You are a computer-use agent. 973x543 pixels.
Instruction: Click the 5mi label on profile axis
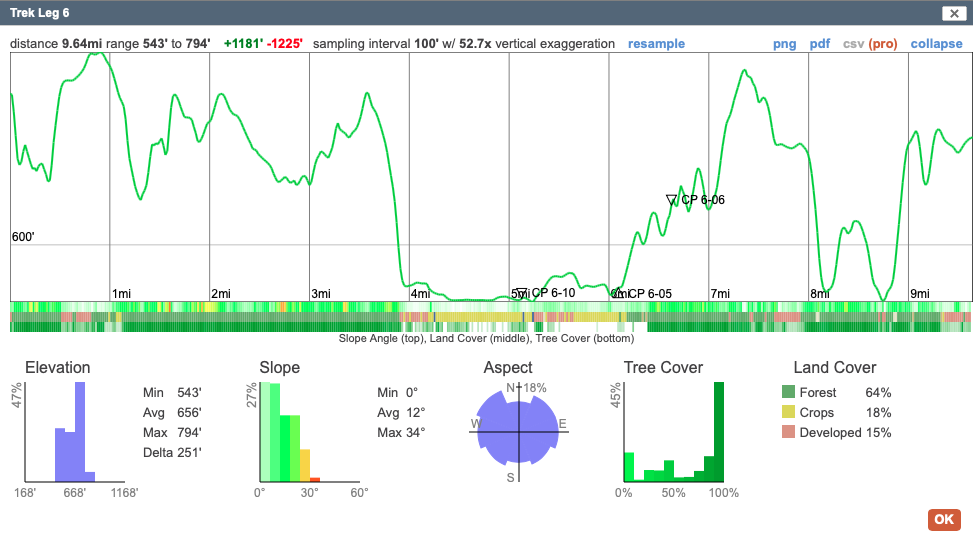519,293
